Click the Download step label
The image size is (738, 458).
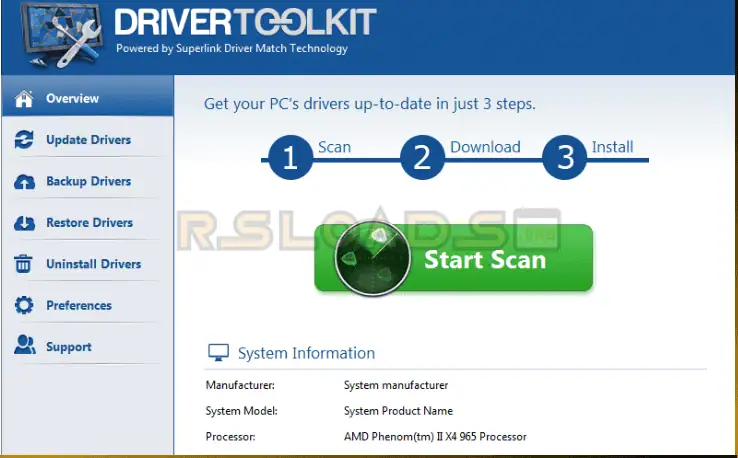(x=485, y=147)
